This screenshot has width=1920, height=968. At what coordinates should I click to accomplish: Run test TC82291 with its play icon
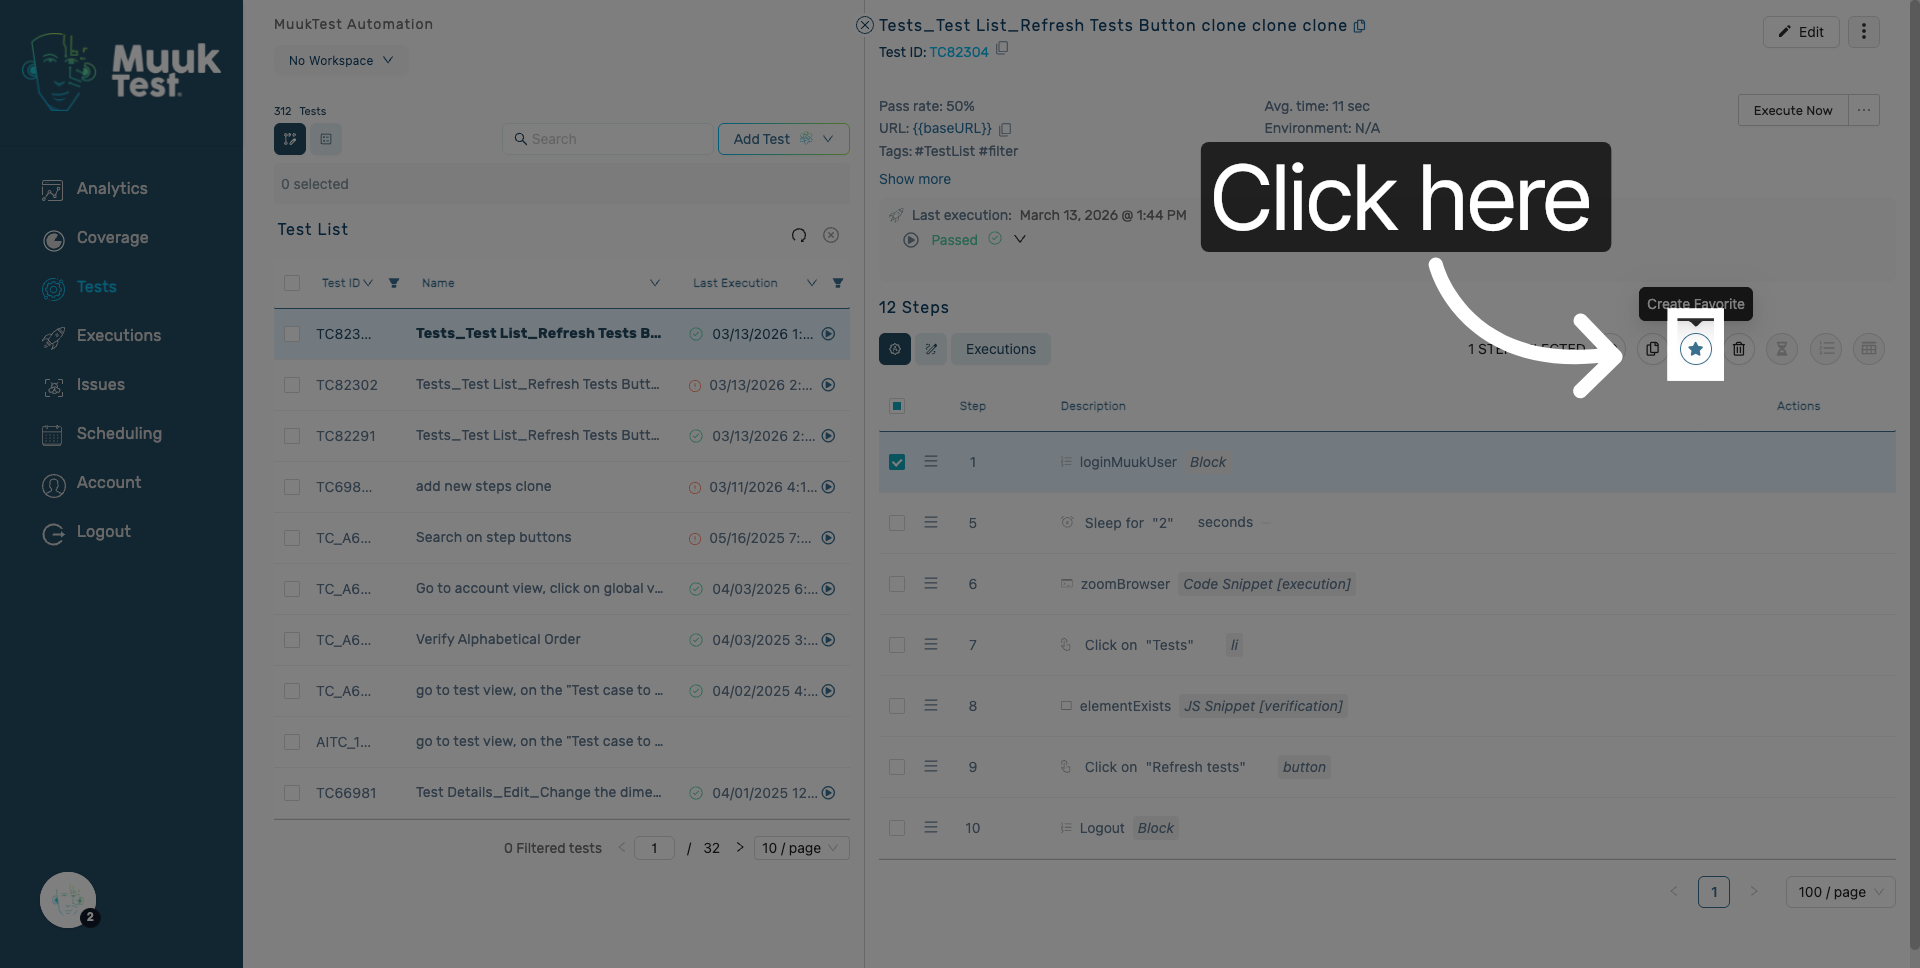click(x=828, y=436)
